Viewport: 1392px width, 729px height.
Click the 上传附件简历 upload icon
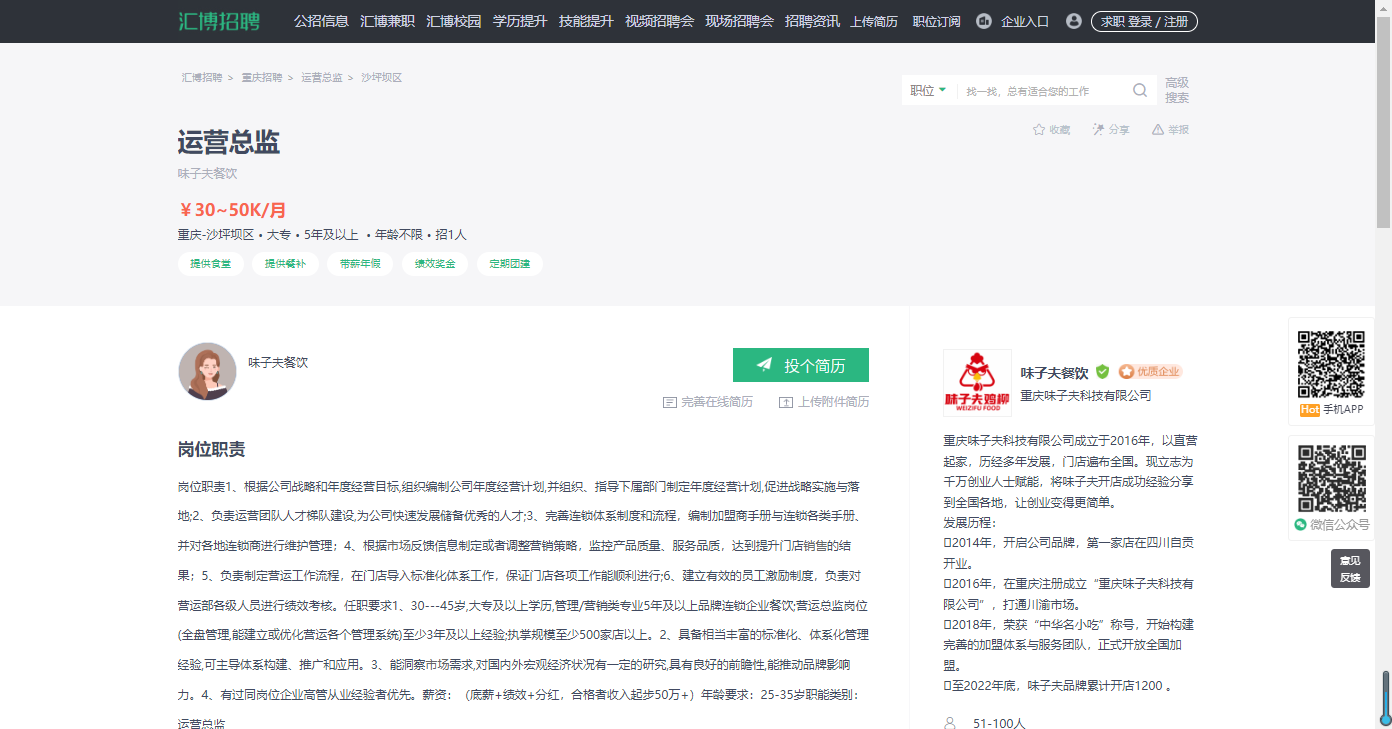tap(786, 402)
